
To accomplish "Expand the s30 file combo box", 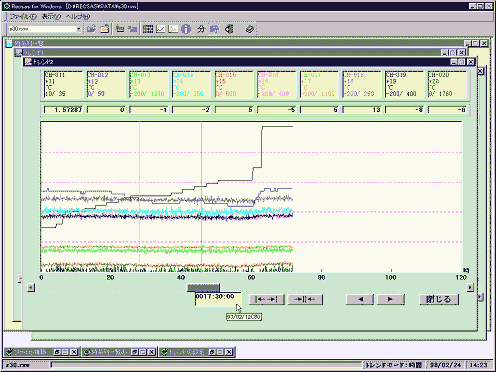I will (79, 29).
